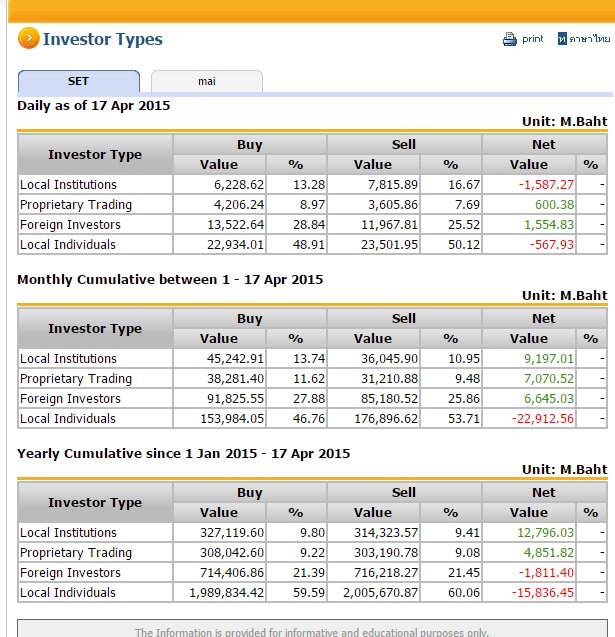615x637 pixels.
Task: Click the Investor Types page heading
Action: point(102,40)
